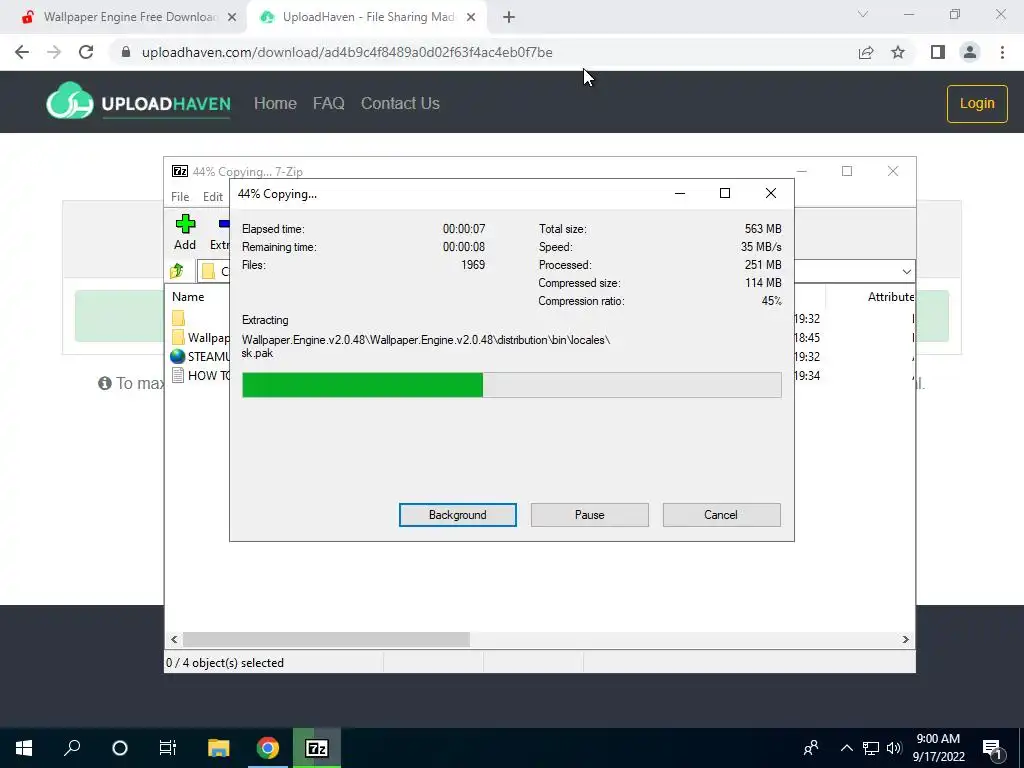Click the 7-Zip taskbar icon
The image size is (1024, 768).
317,748
